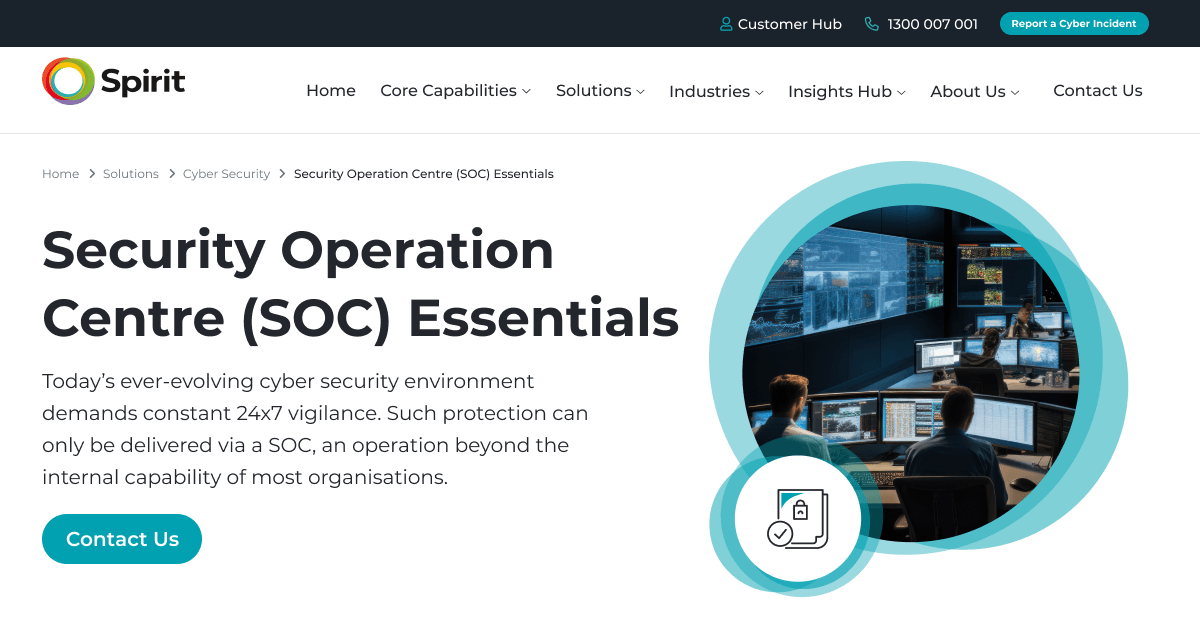Select the Security Operation Centre (SOC) Essentials breadcrumb

point(424,173)
